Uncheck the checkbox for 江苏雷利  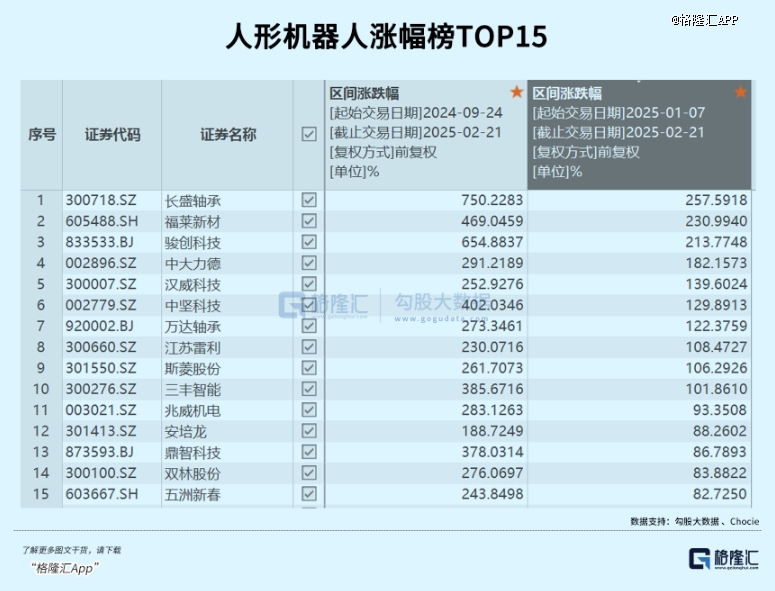click(x=309, y=347)
